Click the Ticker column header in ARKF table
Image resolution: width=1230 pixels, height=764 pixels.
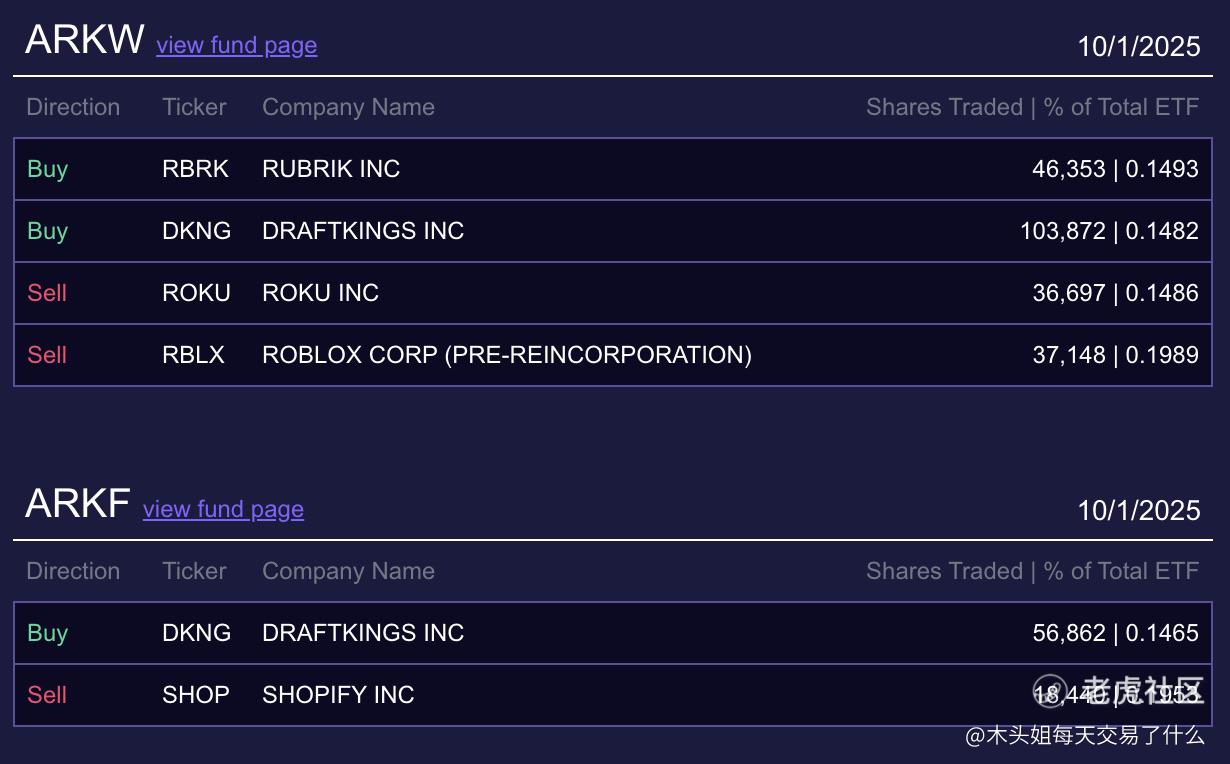click(194, 571)
